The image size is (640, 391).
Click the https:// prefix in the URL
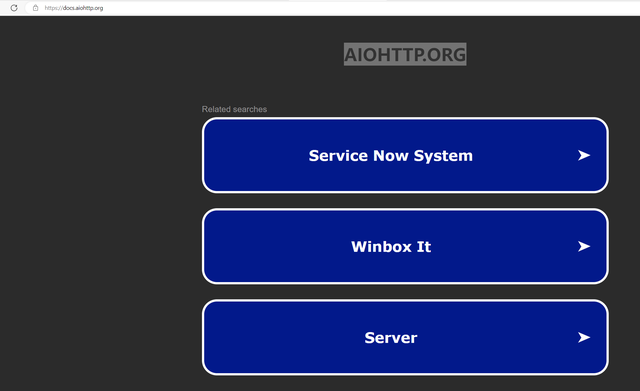pyautogui.click(x=53, y=8)
